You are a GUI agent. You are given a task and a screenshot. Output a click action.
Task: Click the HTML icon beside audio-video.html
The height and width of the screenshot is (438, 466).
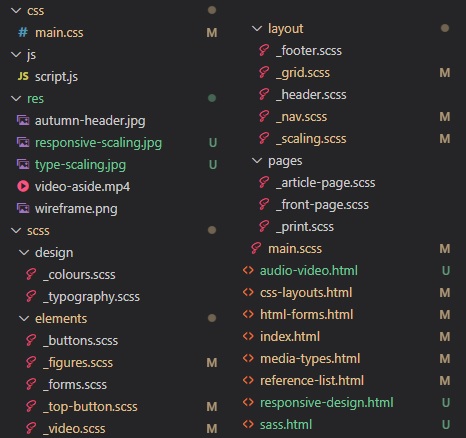click(x=248, y=270)
